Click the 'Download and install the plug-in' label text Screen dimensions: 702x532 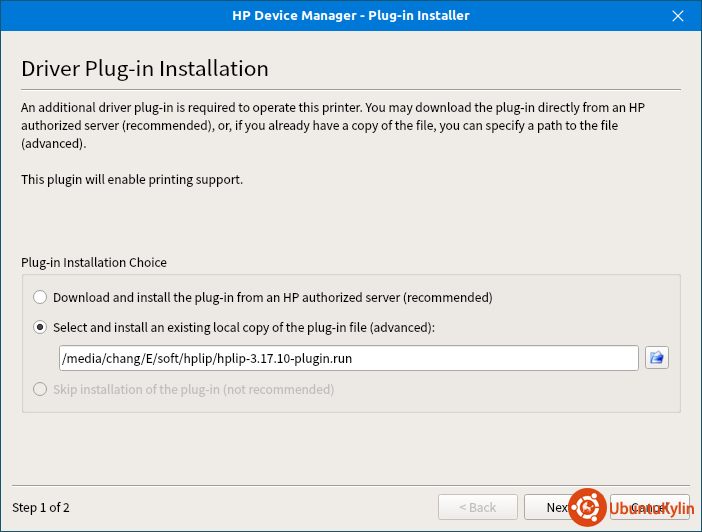click(272, 297)
